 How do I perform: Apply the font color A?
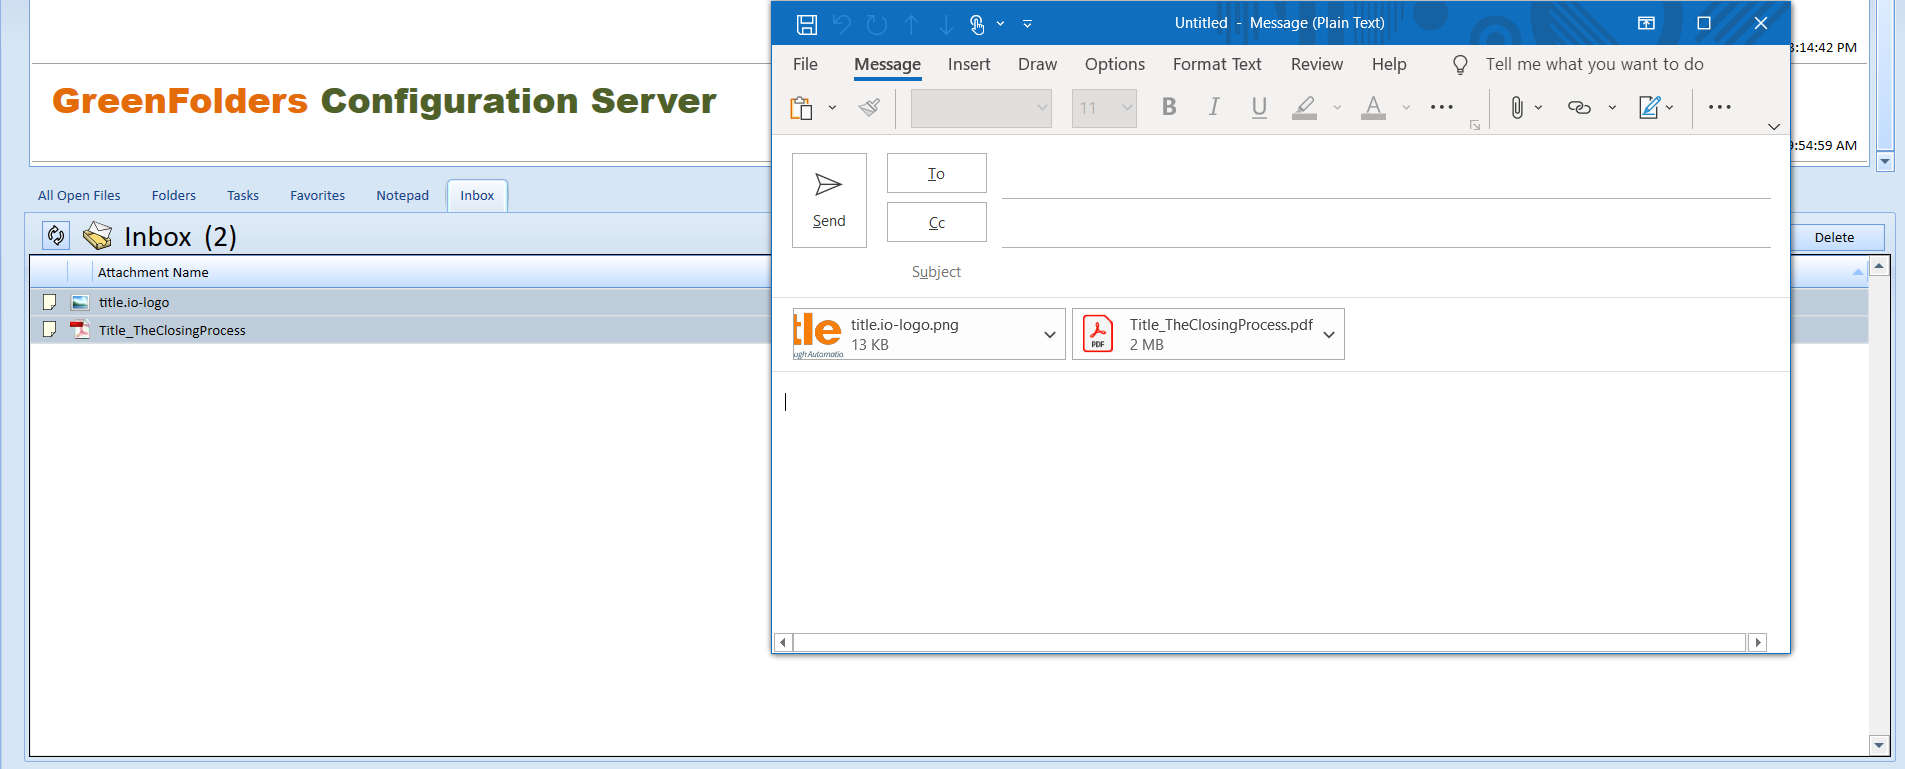(x=1374, y=107)
